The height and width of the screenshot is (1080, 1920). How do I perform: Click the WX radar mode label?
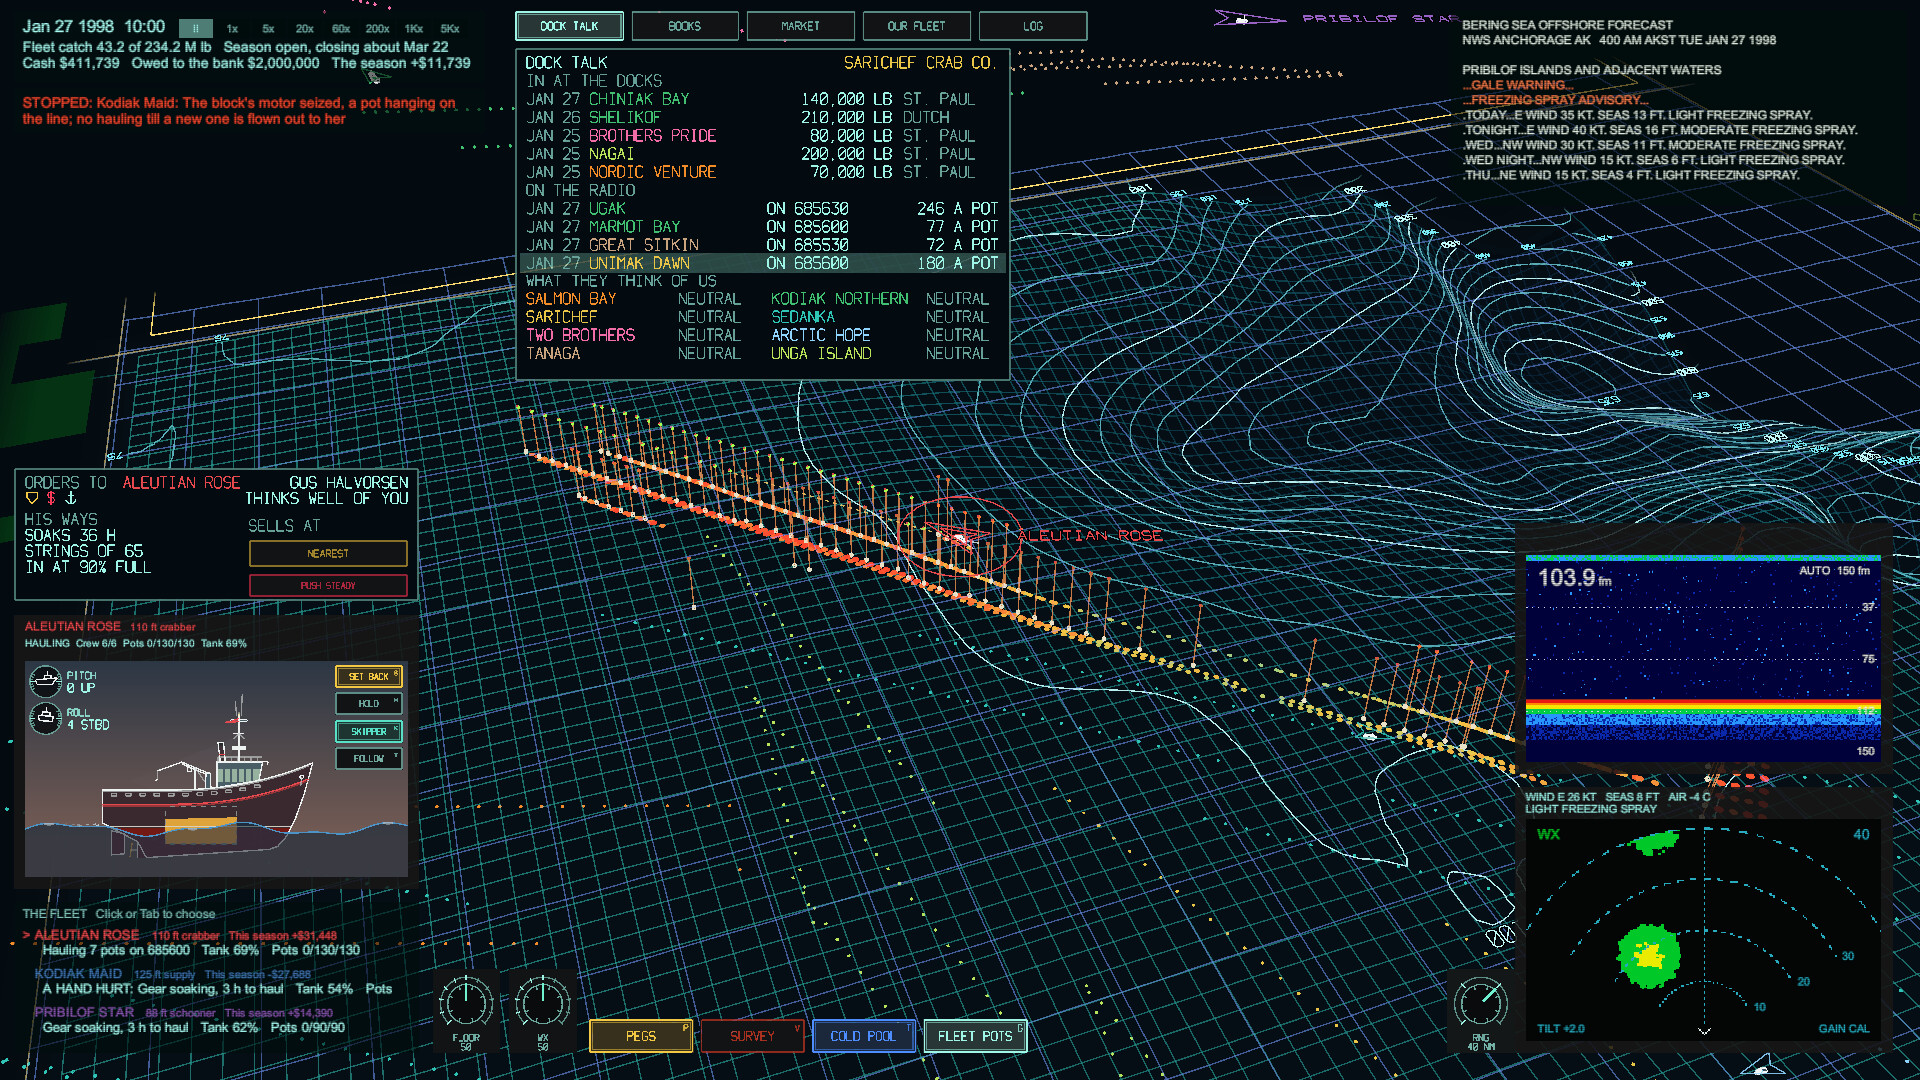[x=1548, y=834]
